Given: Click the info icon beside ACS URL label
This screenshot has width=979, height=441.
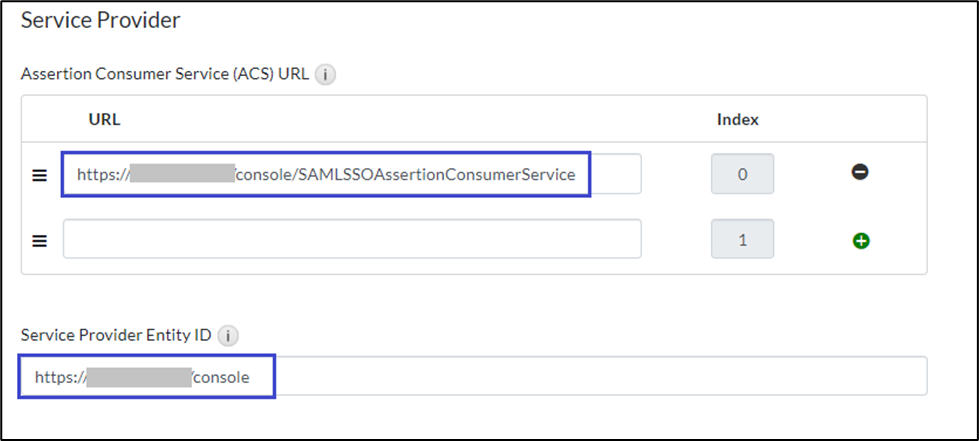Looking at the screenshot, I should [x=324, y=74].
